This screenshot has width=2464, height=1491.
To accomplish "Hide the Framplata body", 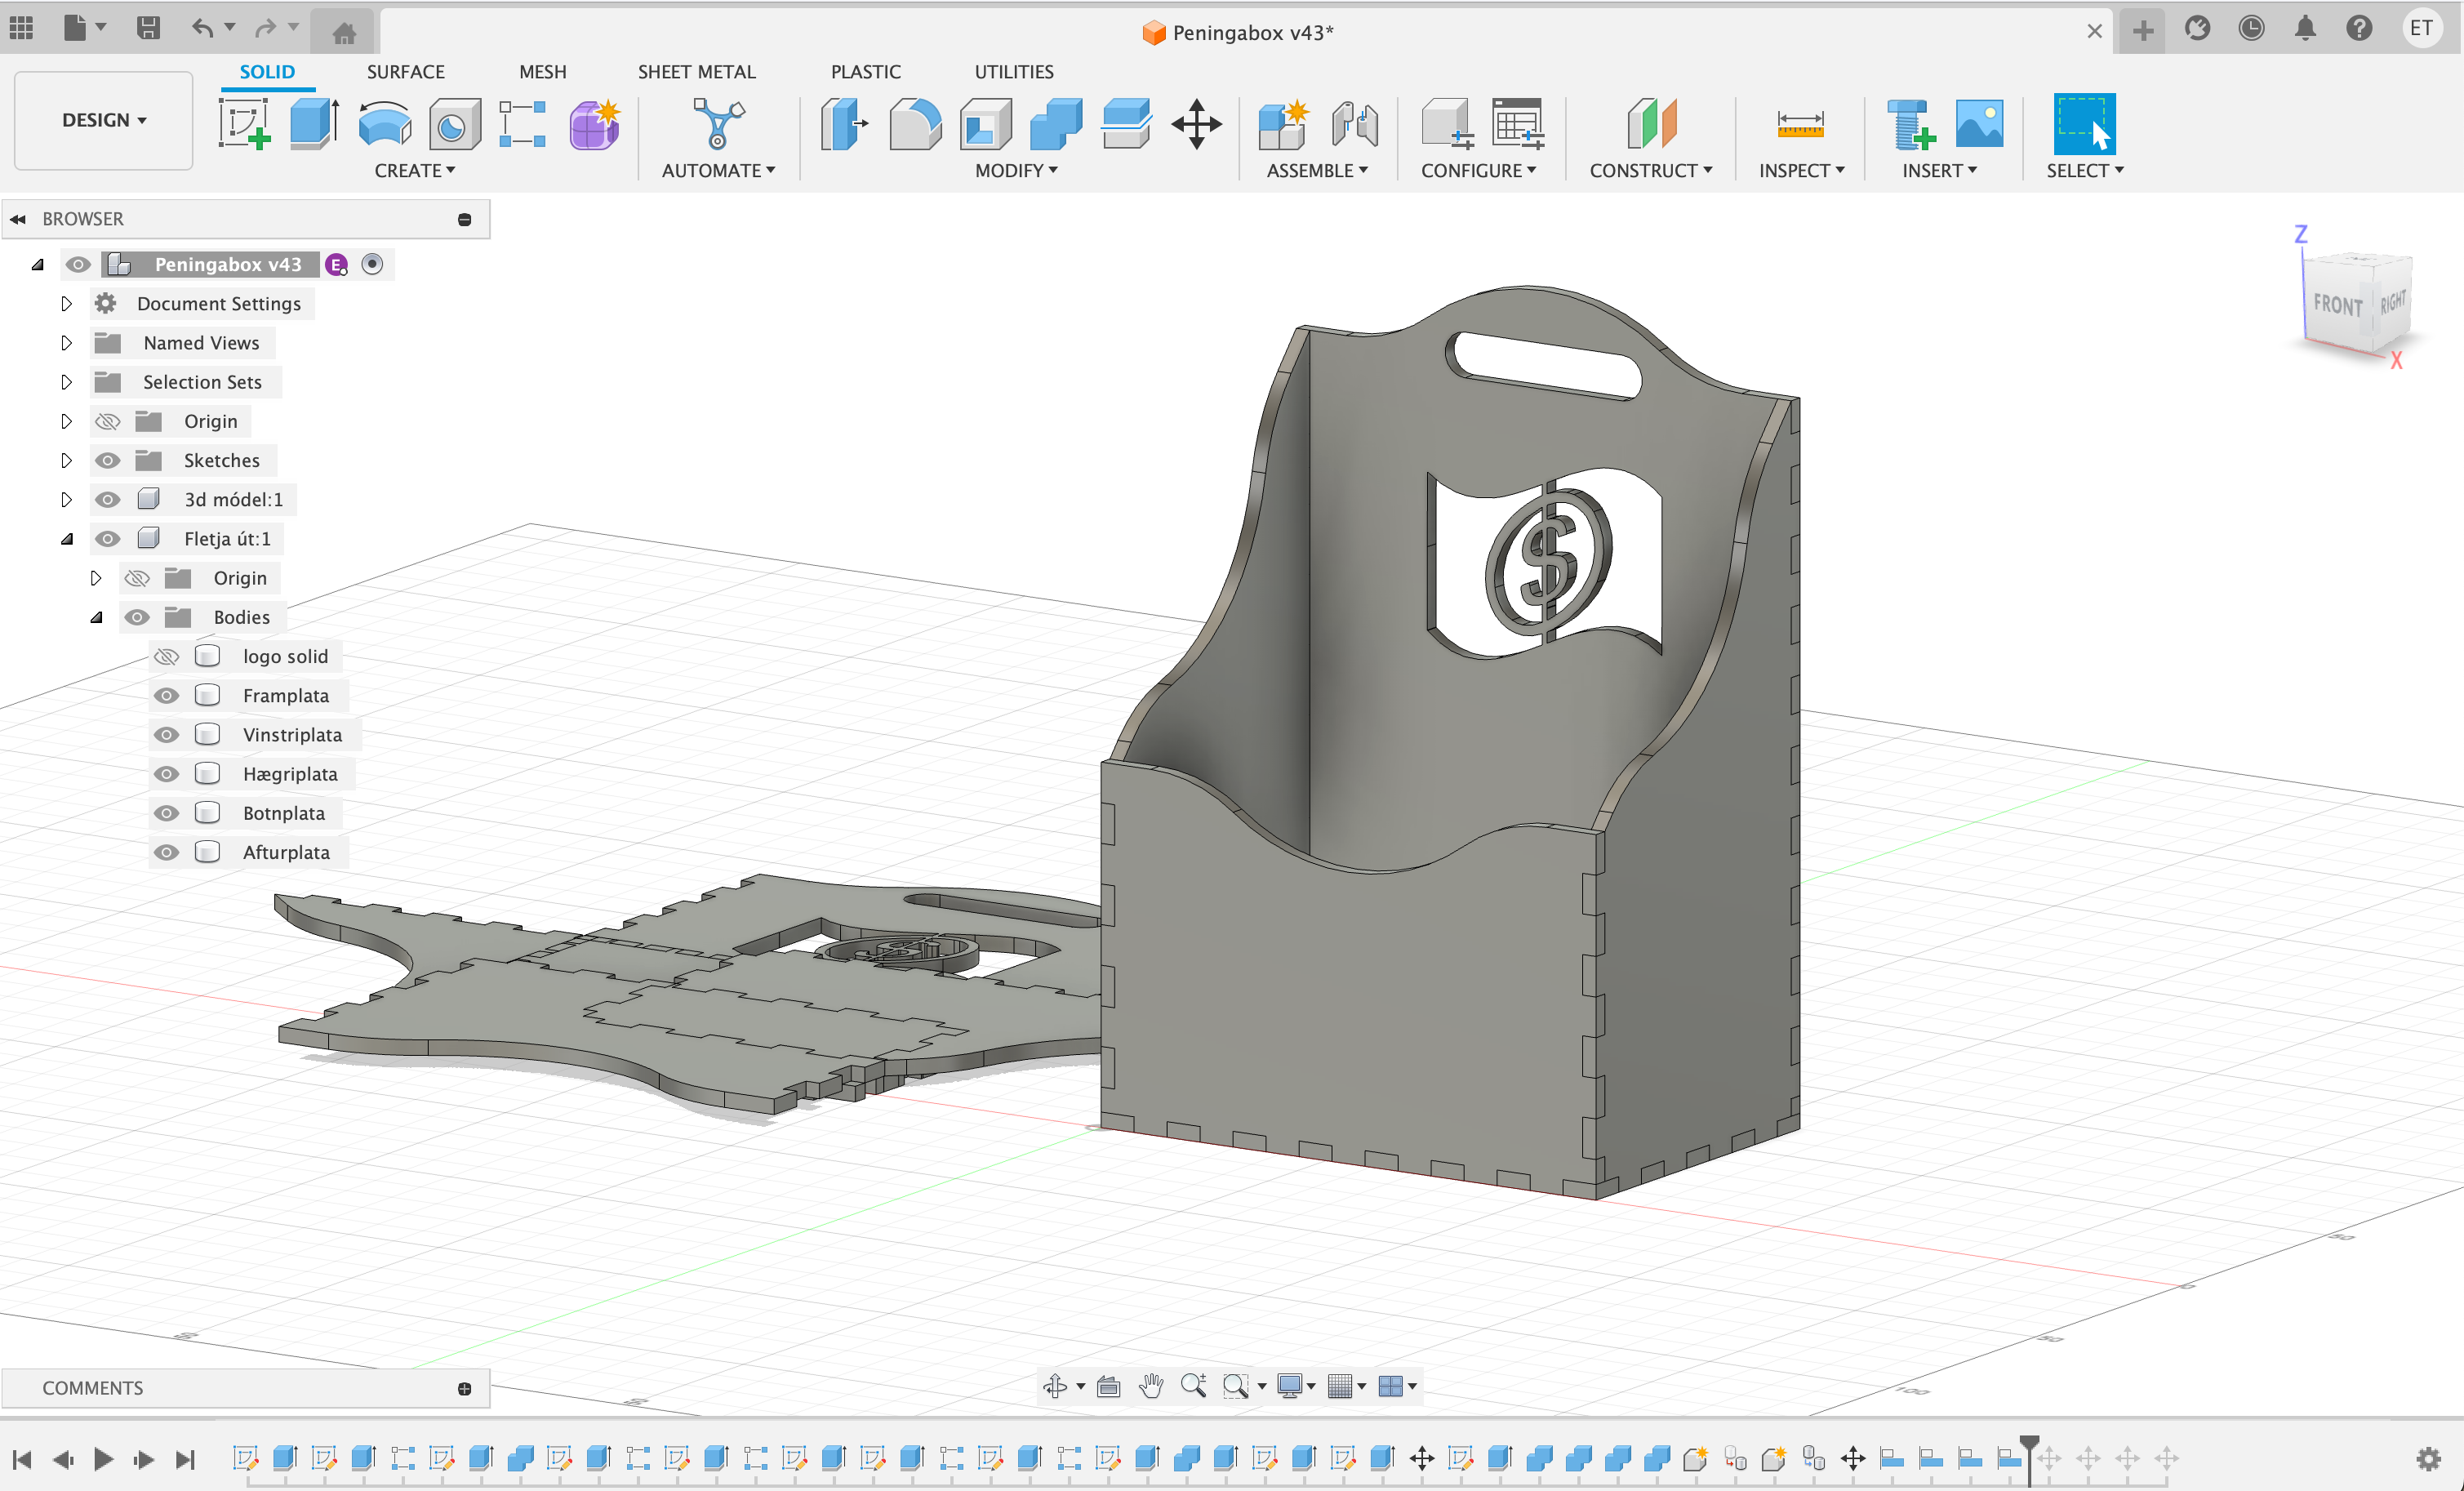I will point(166,696).
